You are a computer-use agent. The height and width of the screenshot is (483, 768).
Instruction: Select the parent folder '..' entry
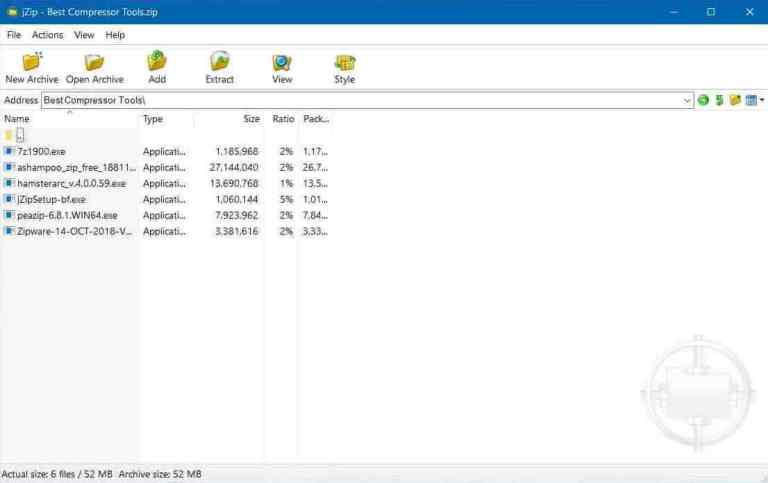click(x=20, y=135)
